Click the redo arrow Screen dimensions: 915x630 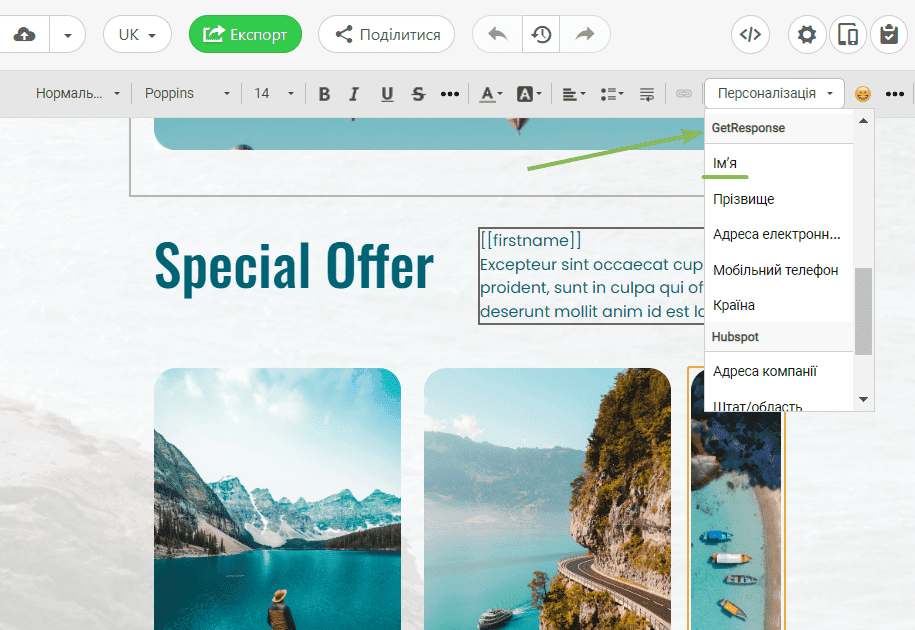click(x=585, y=35)
